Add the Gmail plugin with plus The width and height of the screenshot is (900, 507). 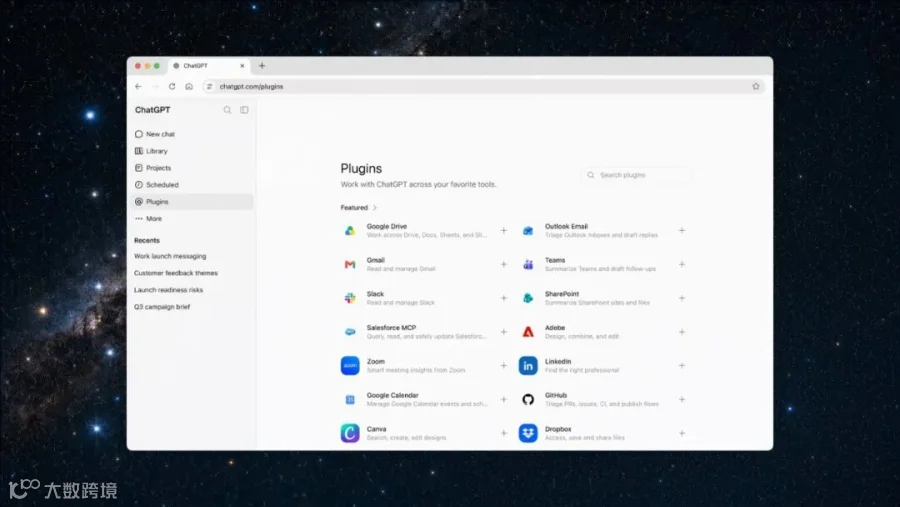click(503, 264)
